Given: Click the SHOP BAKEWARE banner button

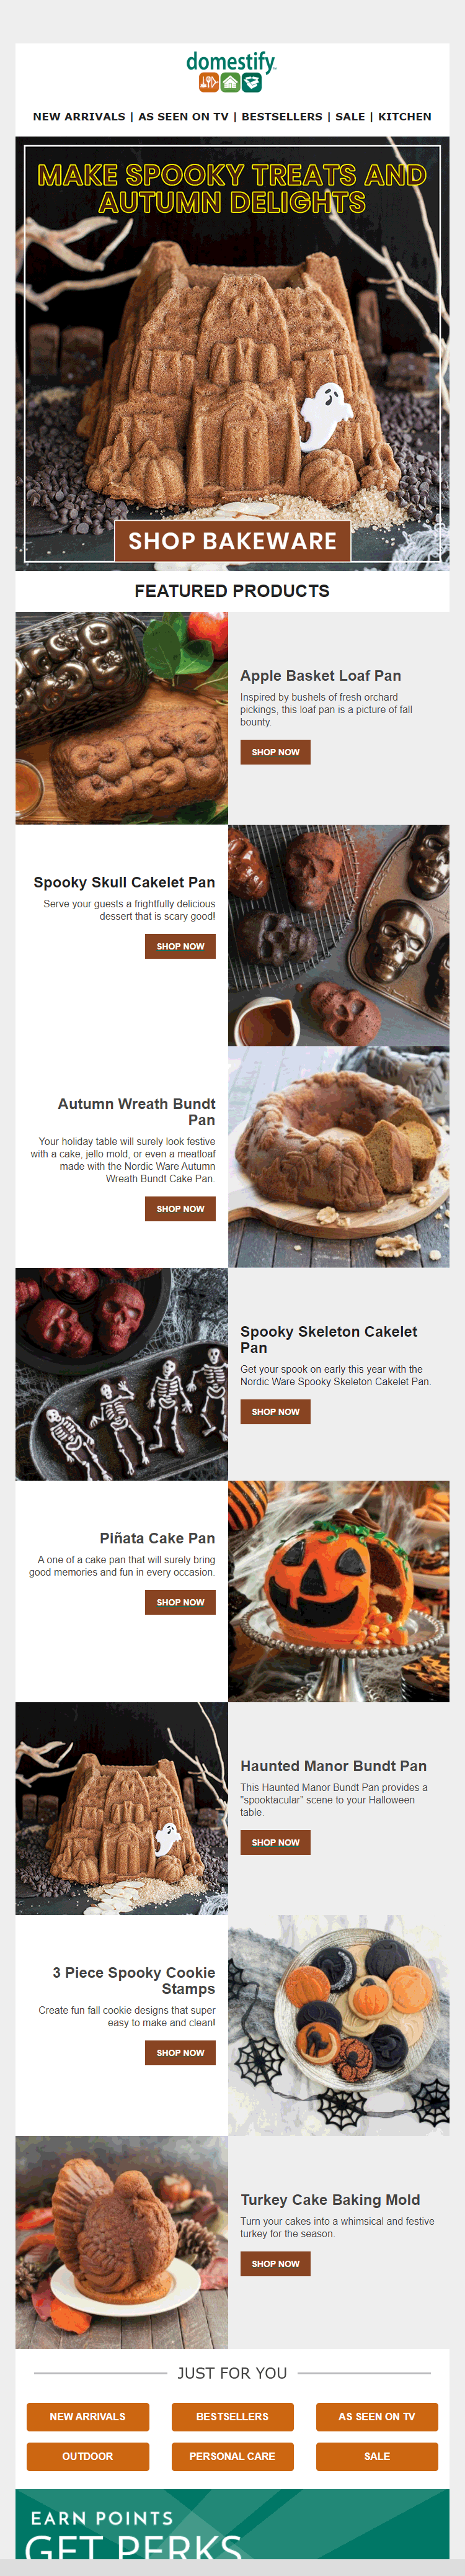Looking at the screenshot, I should click(232, 541).
